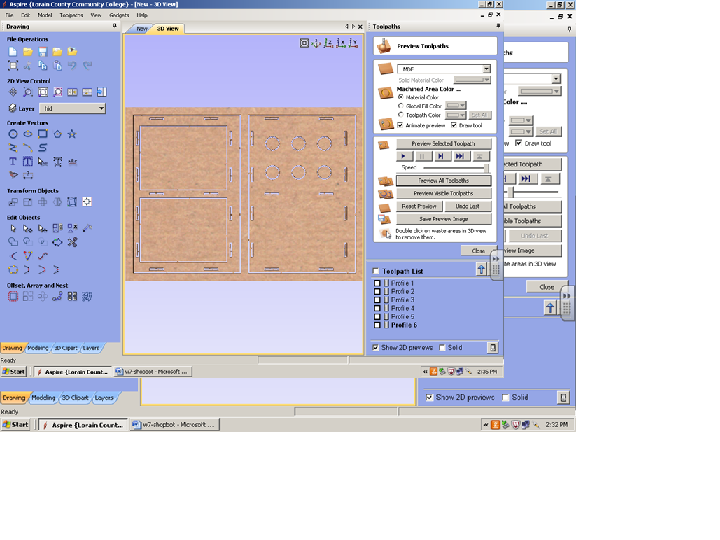Click the Speed slider handle under playback buttons
720x540 pixels.
pos(486,168)
